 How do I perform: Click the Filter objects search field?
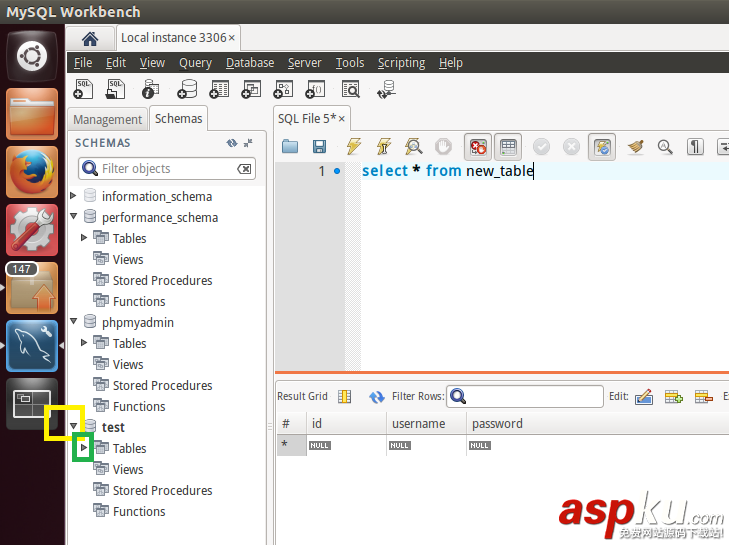(167, 168)
